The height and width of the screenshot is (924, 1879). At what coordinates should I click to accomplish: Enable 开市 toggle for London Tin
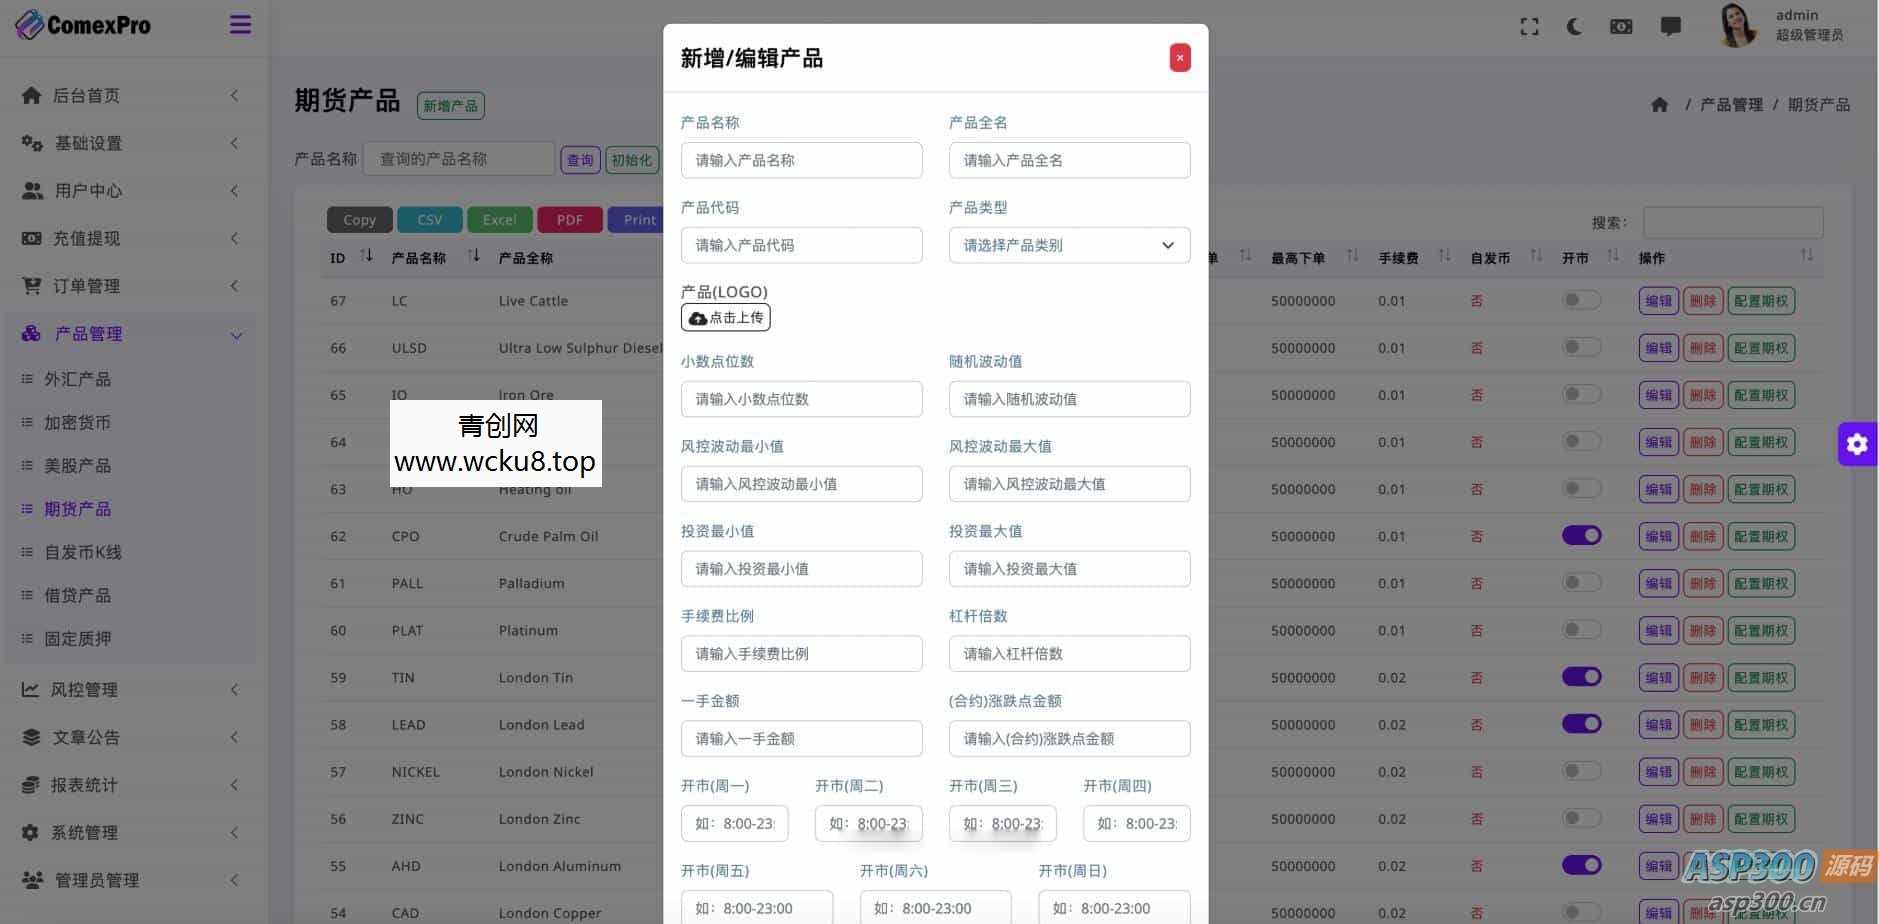pos(1579,677)
